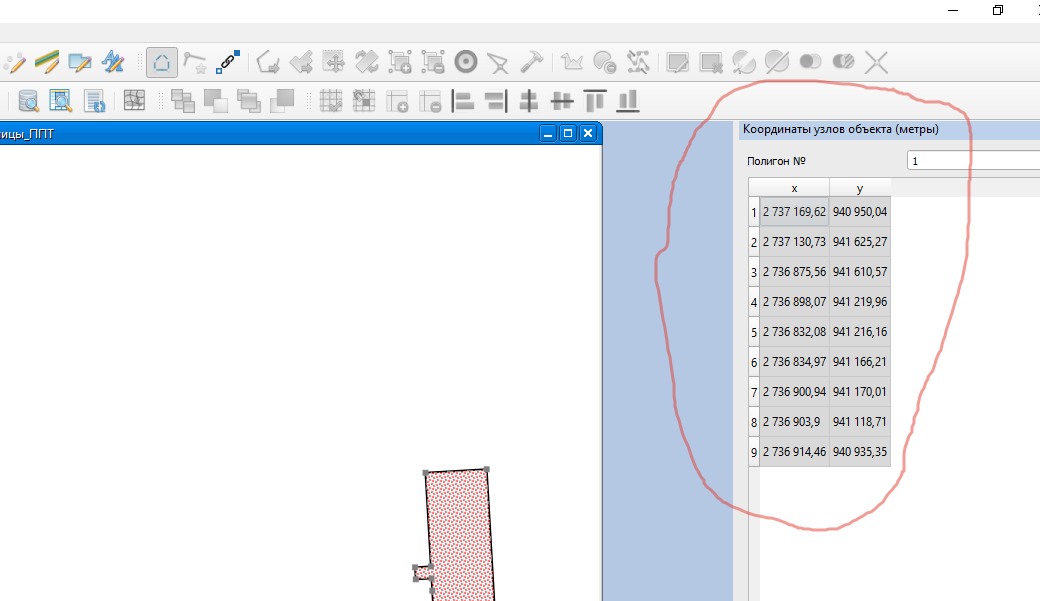Click the bullseye buffer icon
The width and height of the screenshot is (1040, 601).
pyautogui.click(x=465, y=63)
